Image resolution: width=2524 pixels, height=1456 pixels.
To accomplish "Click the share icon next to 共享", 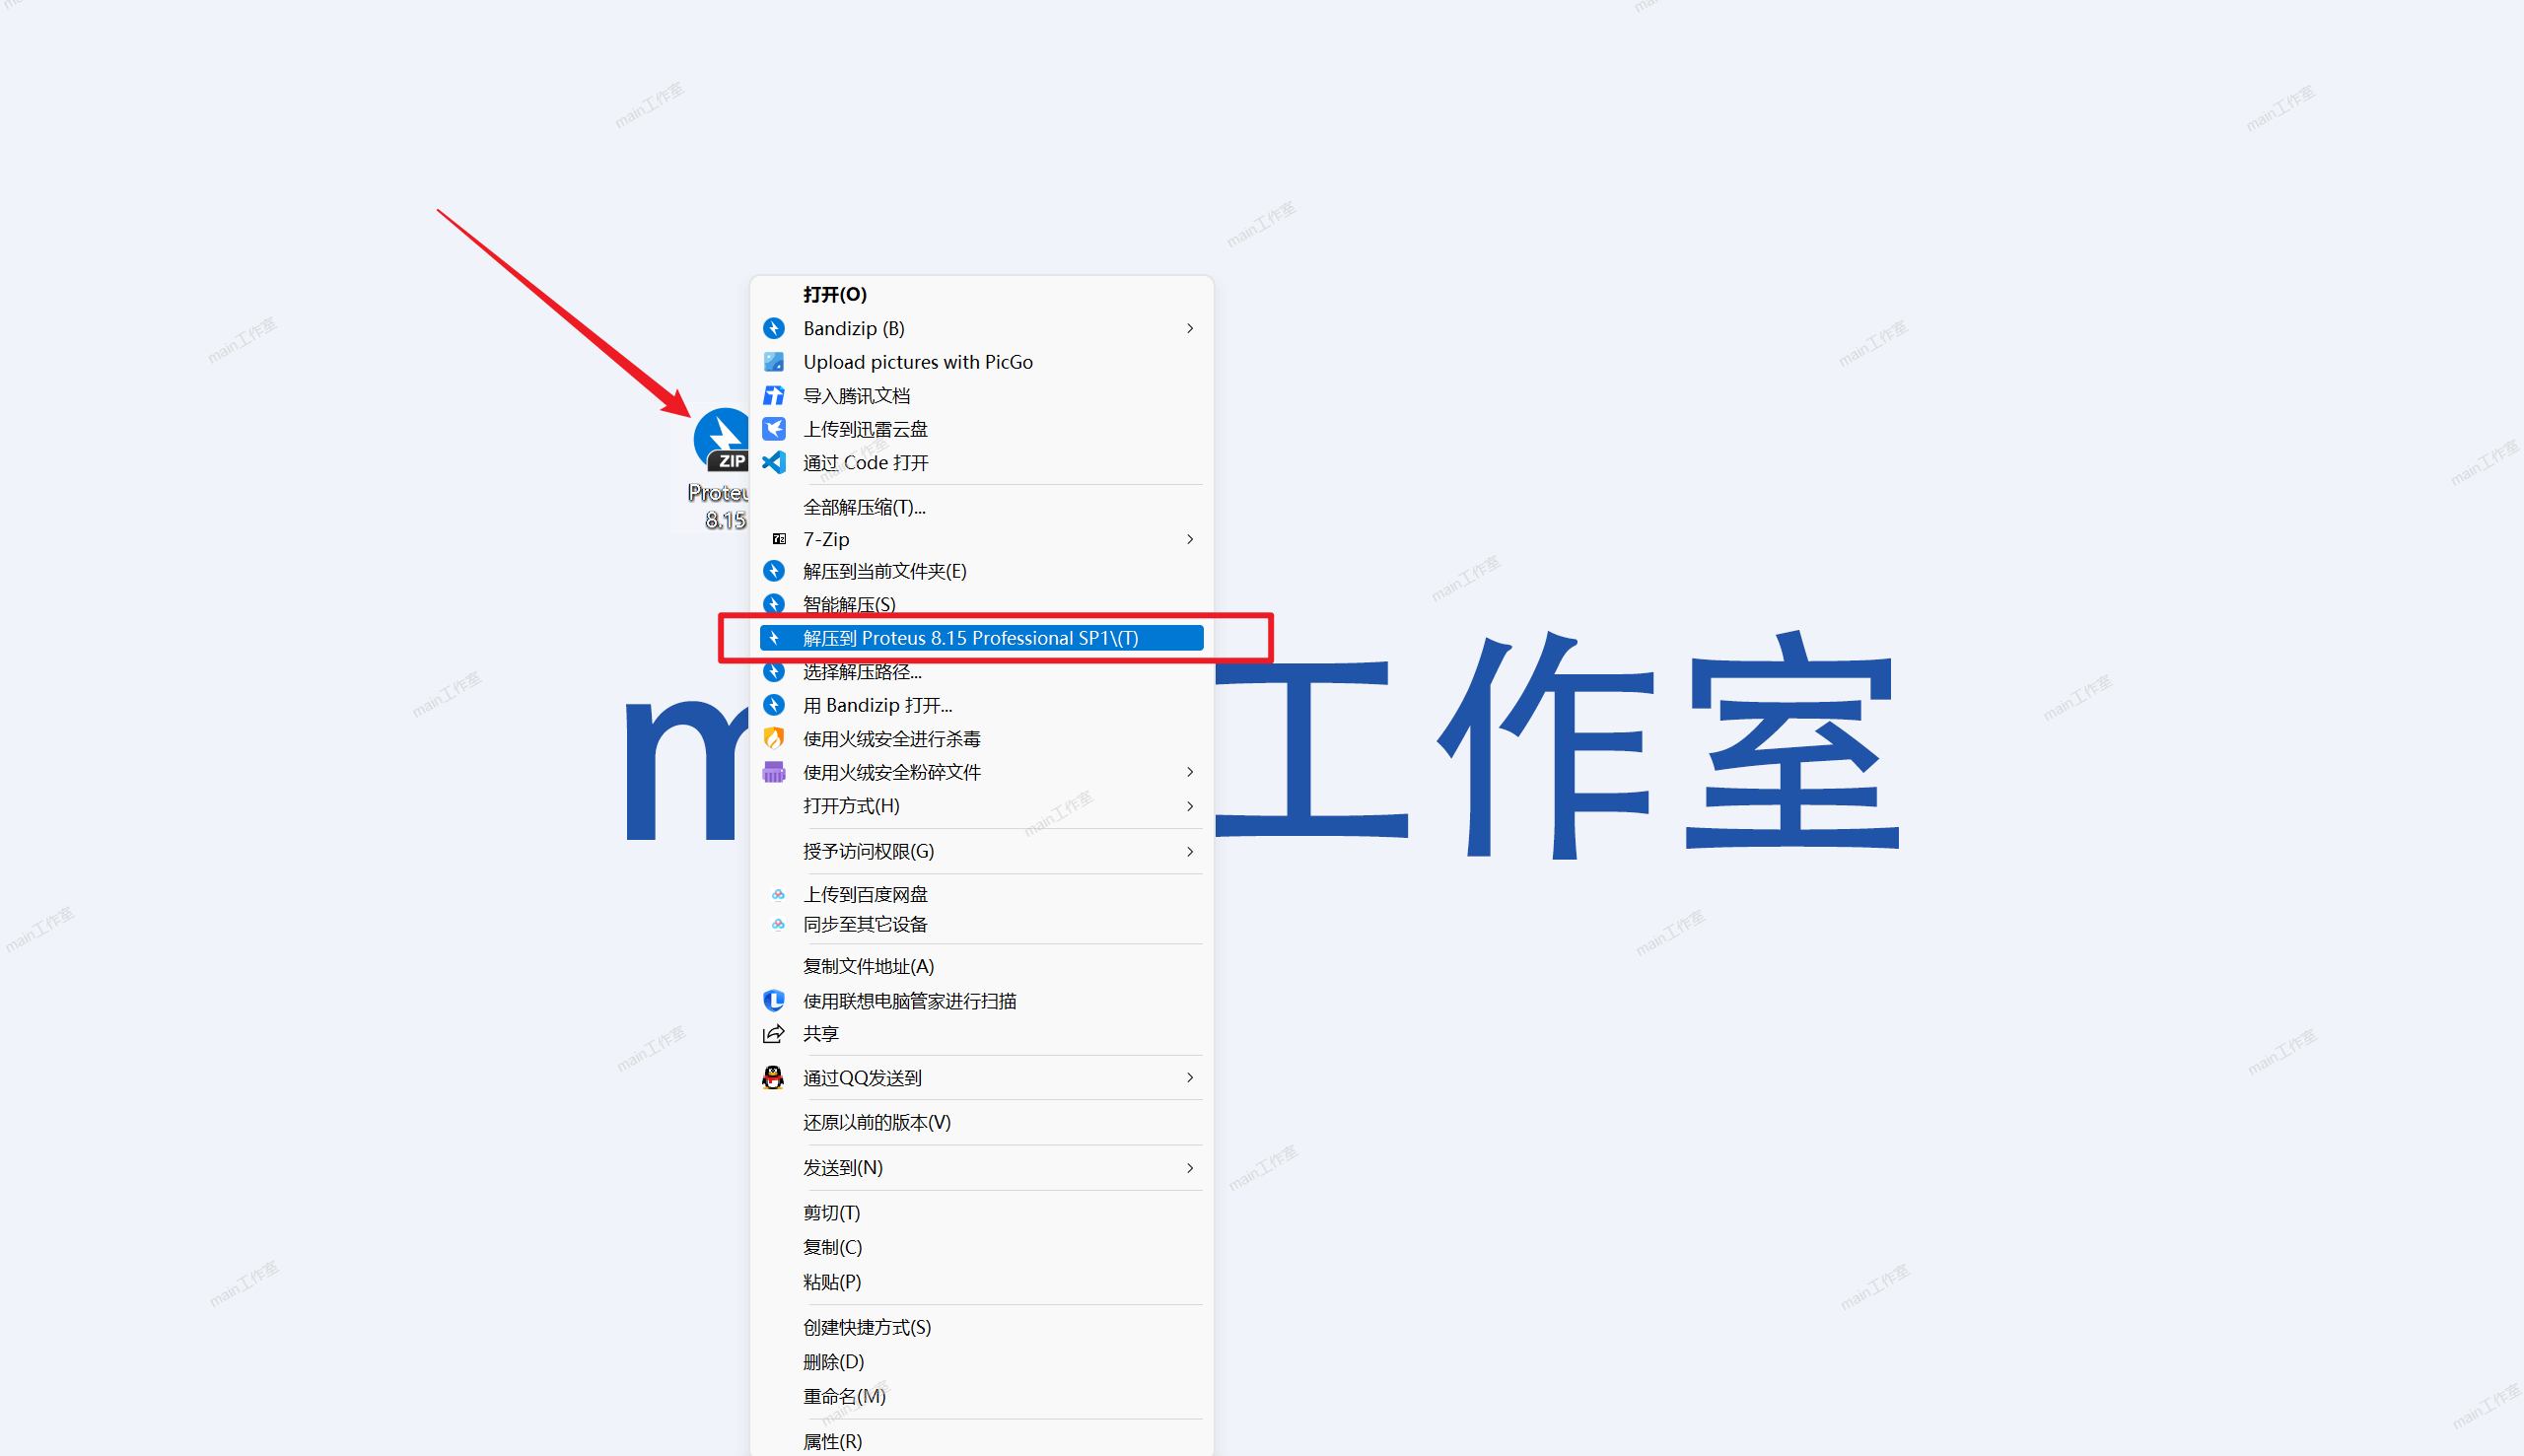I will [774, 1033].
